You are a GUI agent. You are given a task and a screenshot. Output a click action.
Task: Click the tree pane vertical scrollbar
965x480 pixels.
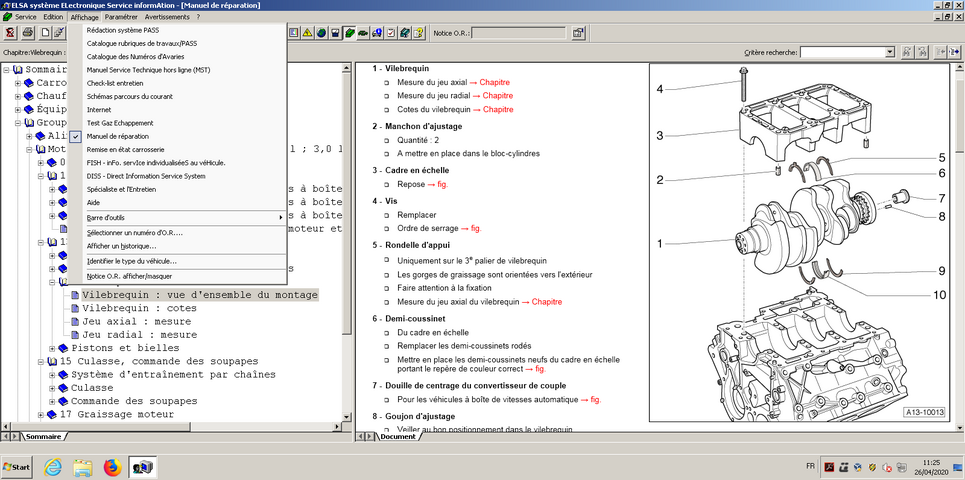click(348, 242)
